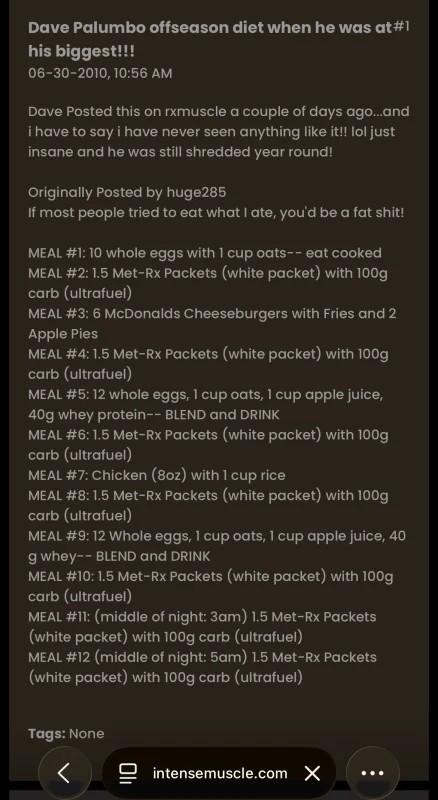Tap the MEAL #11 3am middle of night line
438x800 pixels.
202,627
